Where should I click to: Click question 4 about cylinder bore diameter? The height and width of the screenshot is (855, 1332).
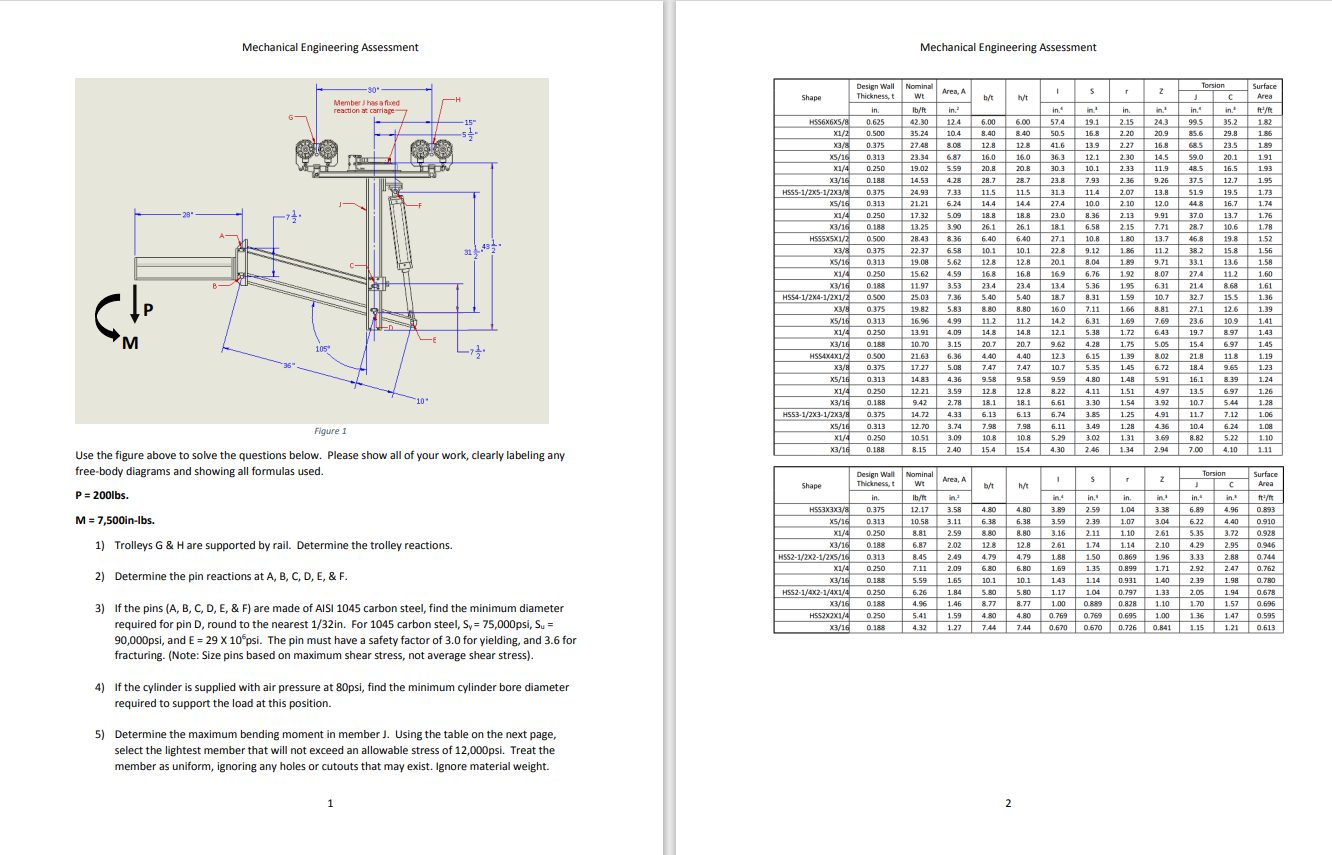point(332,695)
